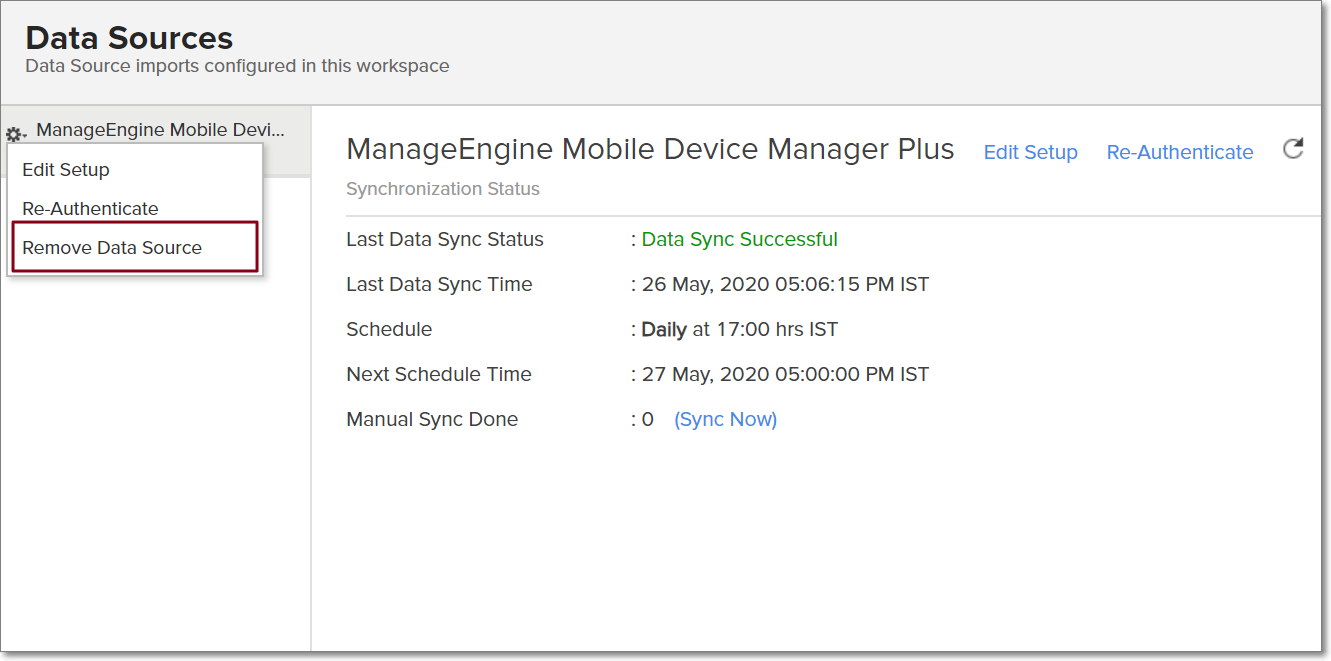Click the Last Data Sync Time value

(785, 285)
